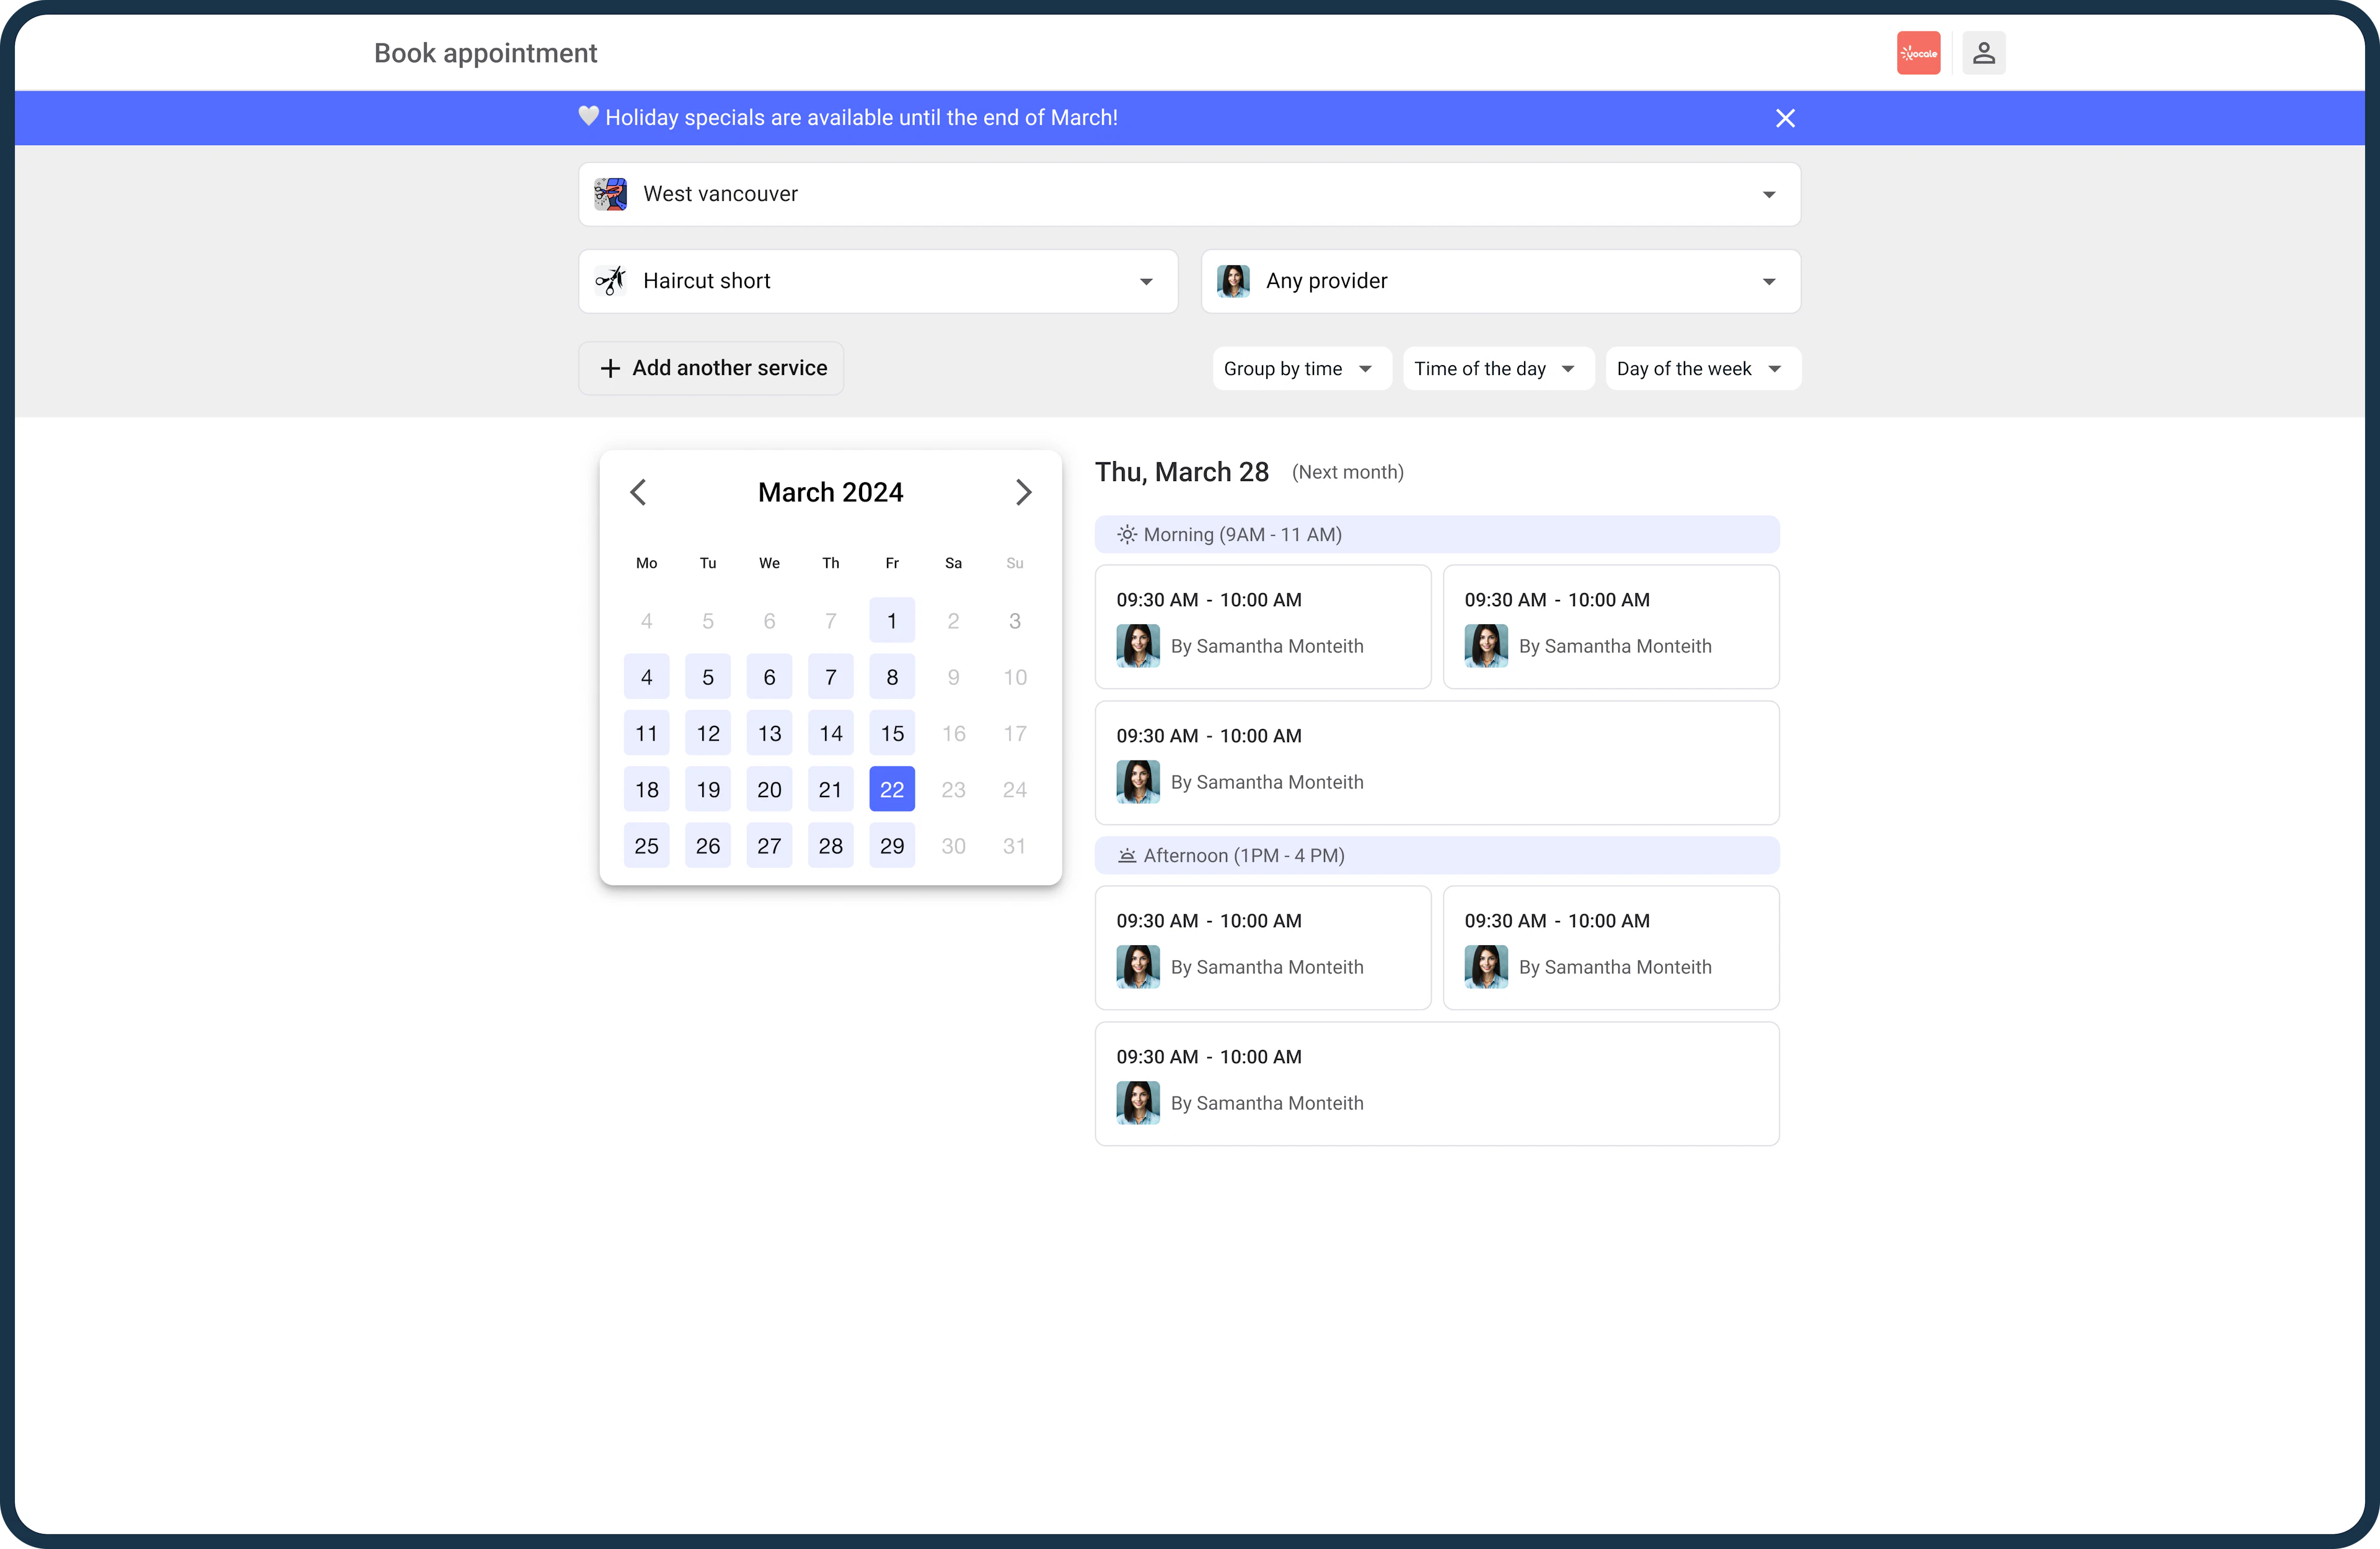Open the Day of the week dropdown
Image resolution: width=2380 pixels, height=1549 pixels.
(x=1702, y=368)
